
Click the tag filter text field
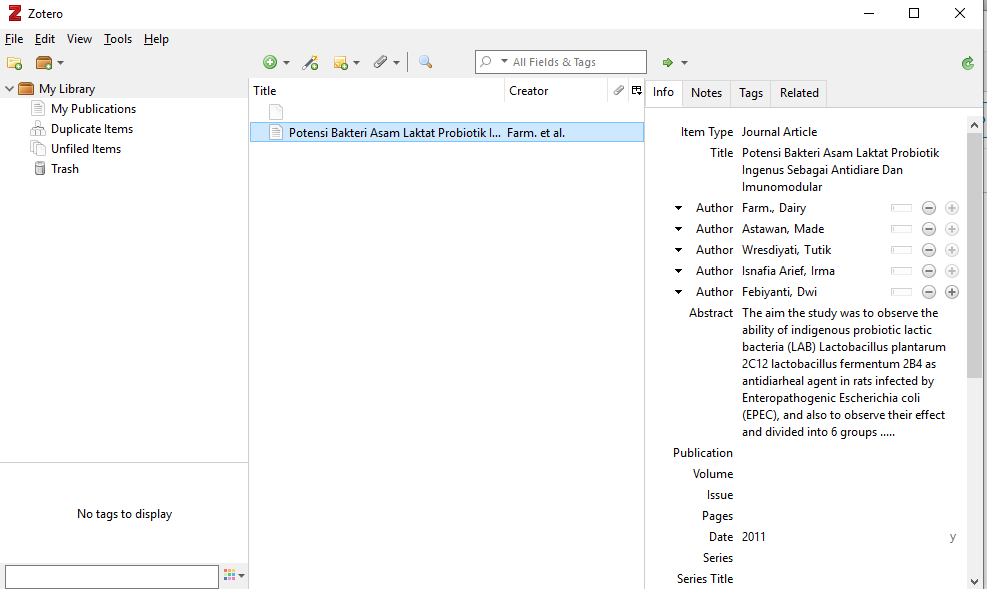111,576
